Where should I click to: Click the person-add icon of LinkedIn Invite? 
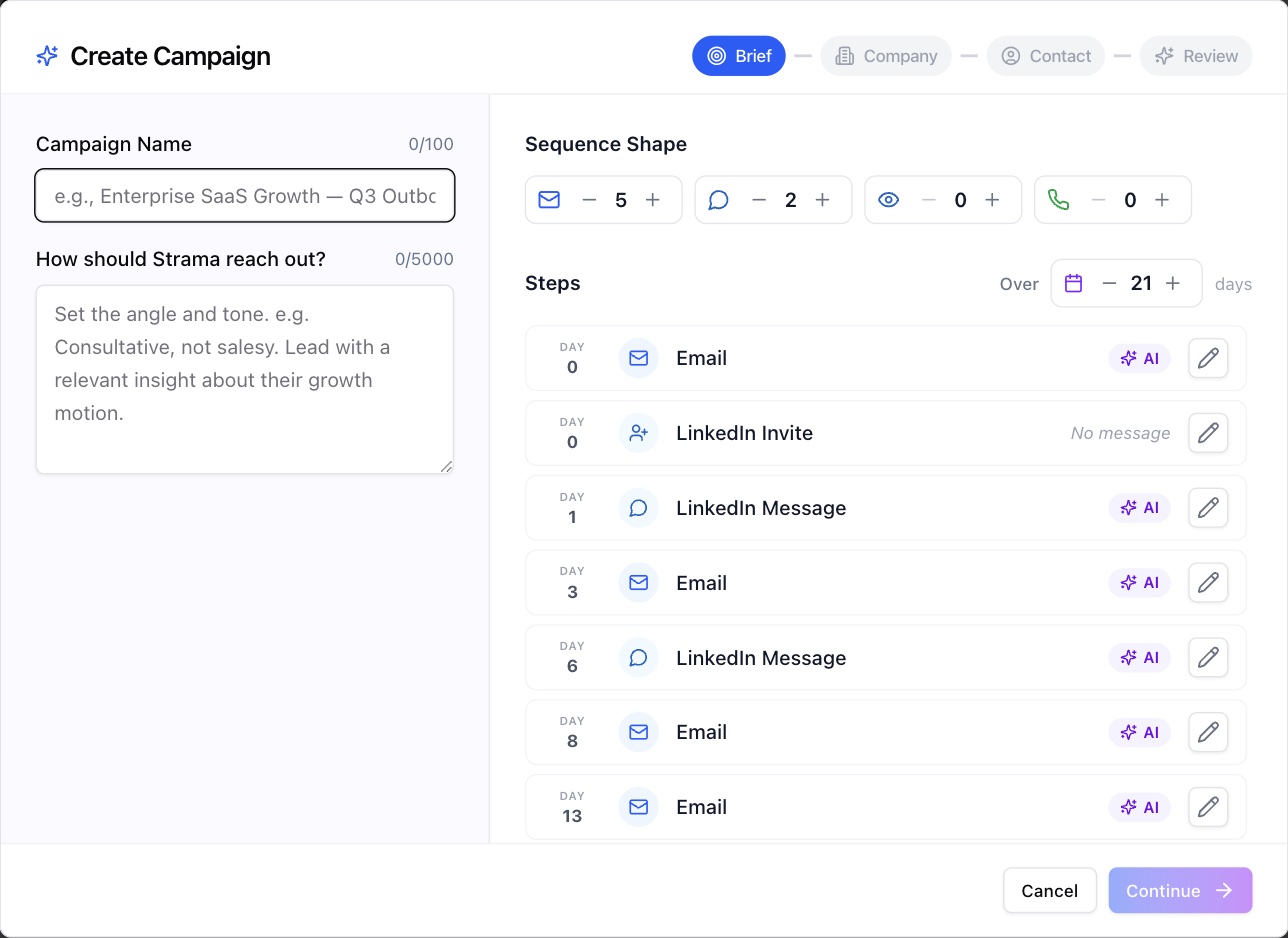coord(638,433)
